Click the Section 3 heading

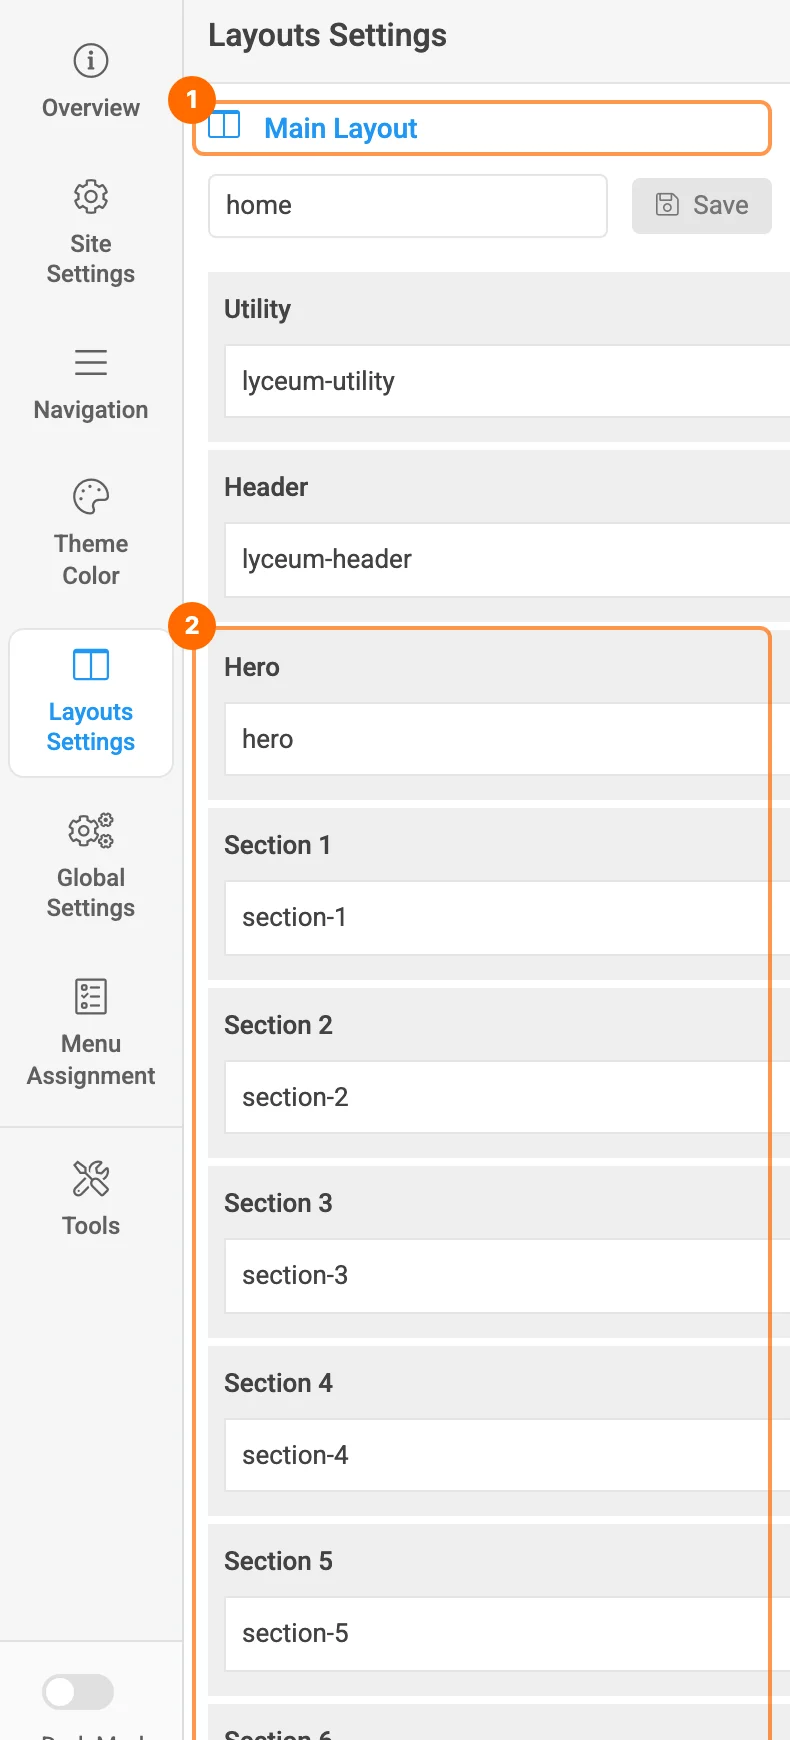pyautogui.click(x=278, y=1203)
